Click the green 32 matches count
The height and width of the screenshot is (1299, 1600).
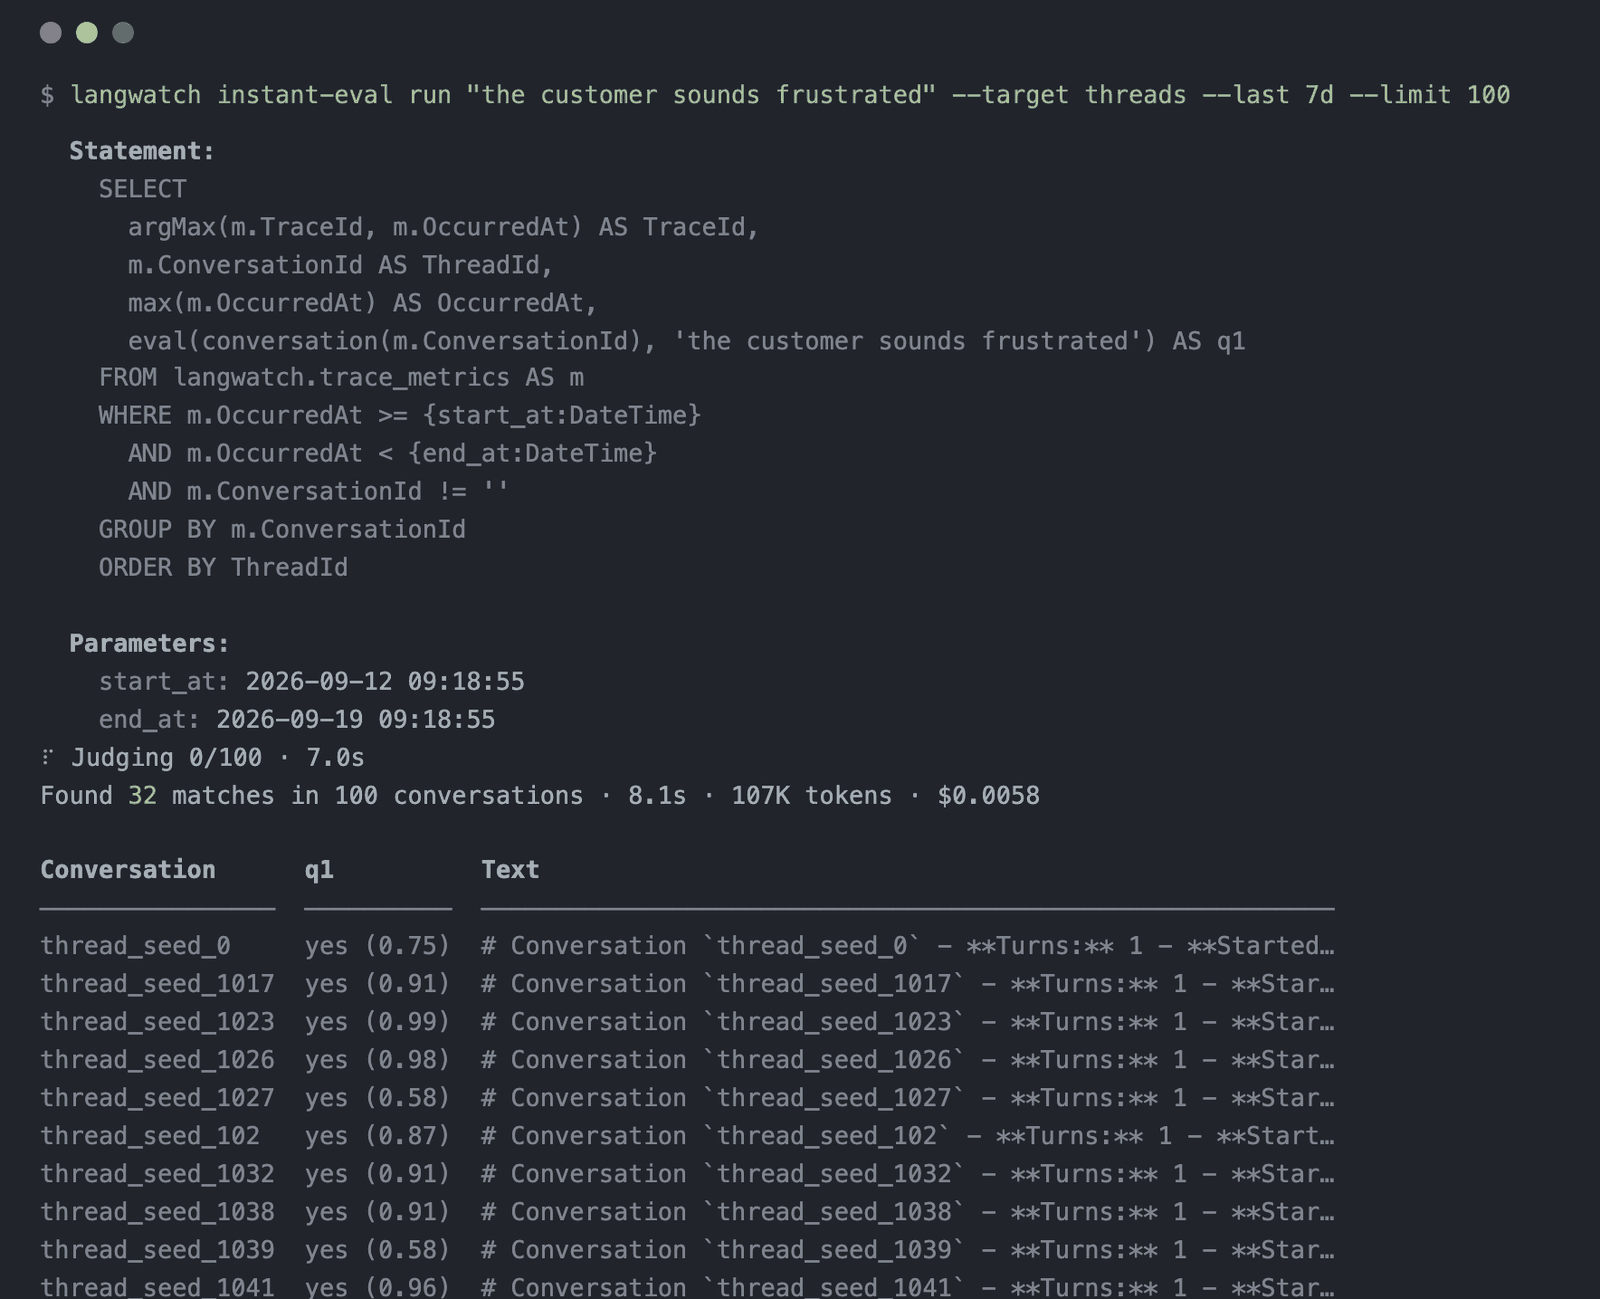(142, 795)
